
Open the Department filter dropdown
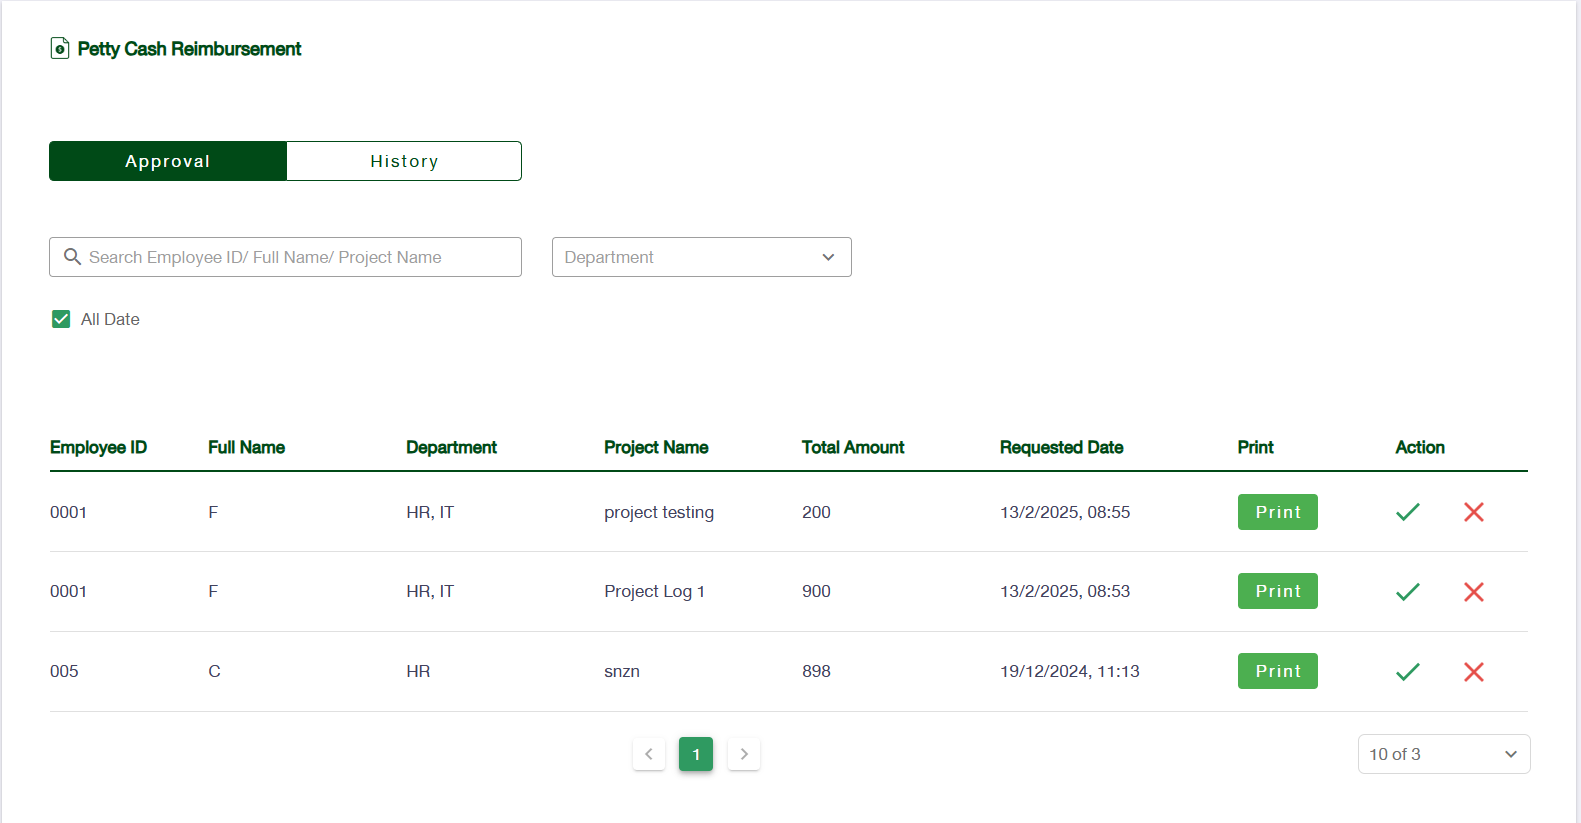click(x=701, y=257)
